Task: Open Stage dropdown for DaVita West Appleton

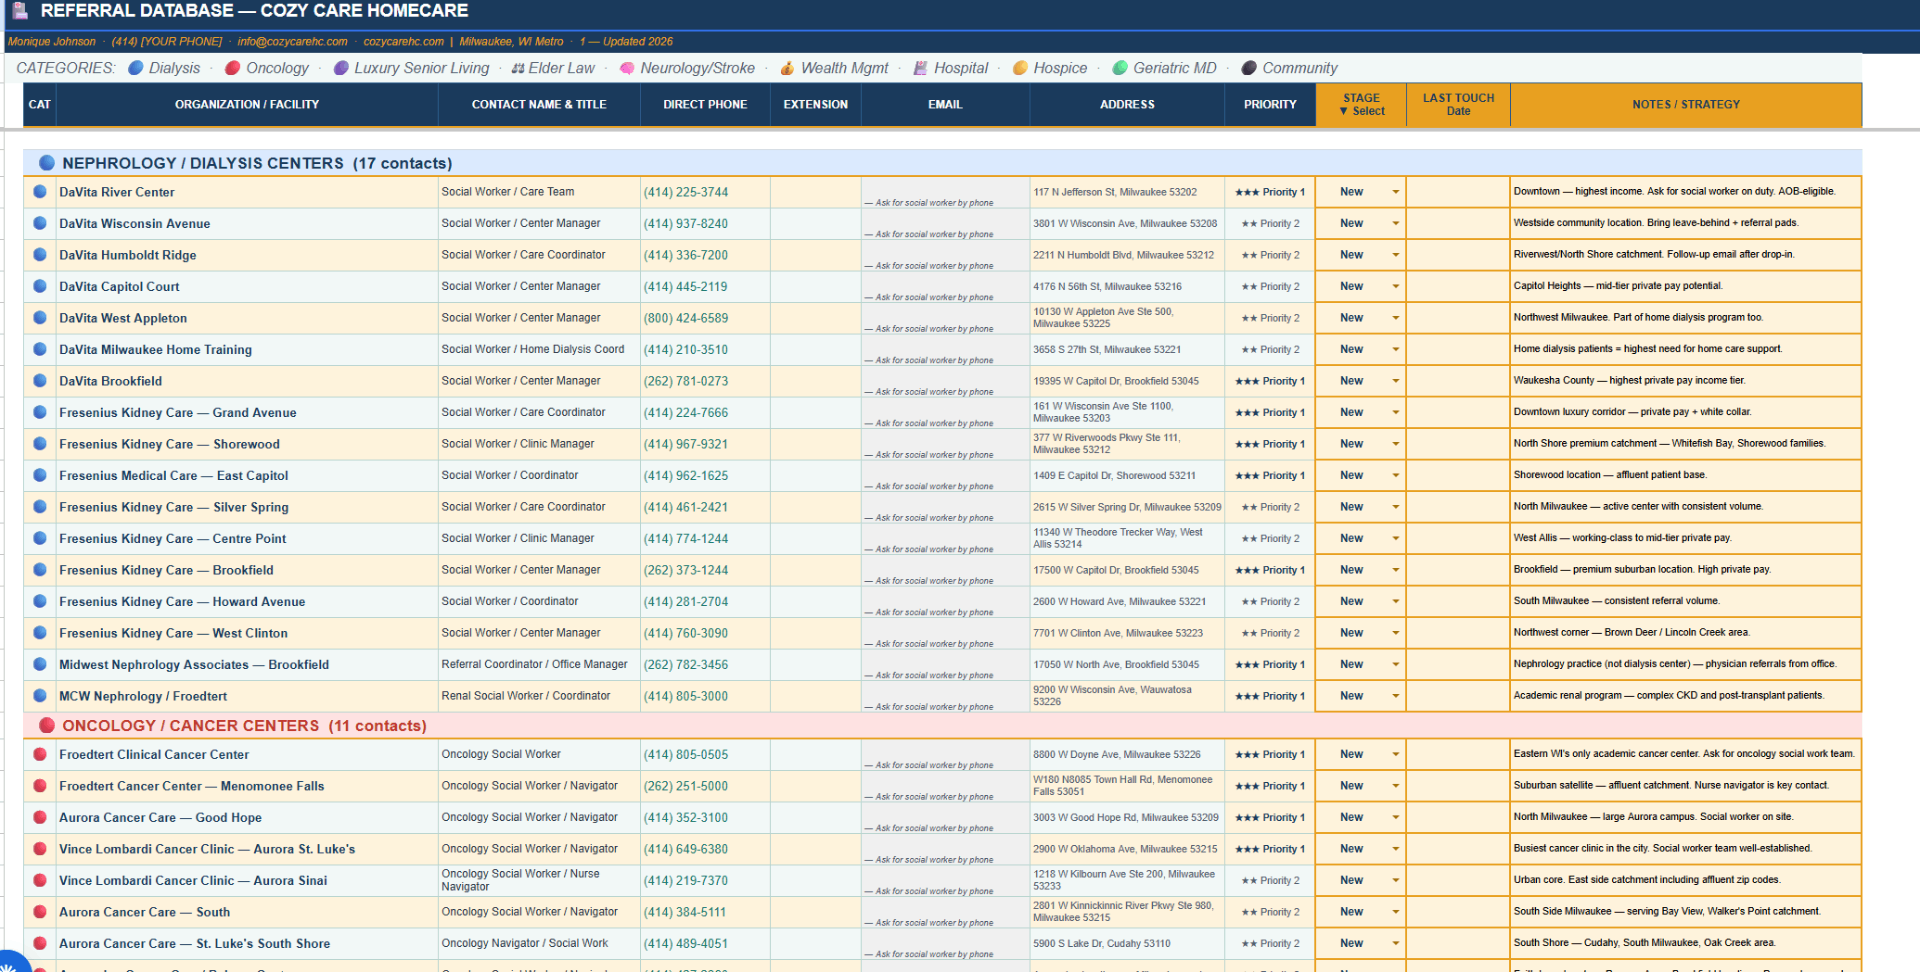Action: [x=1396, y=318]
